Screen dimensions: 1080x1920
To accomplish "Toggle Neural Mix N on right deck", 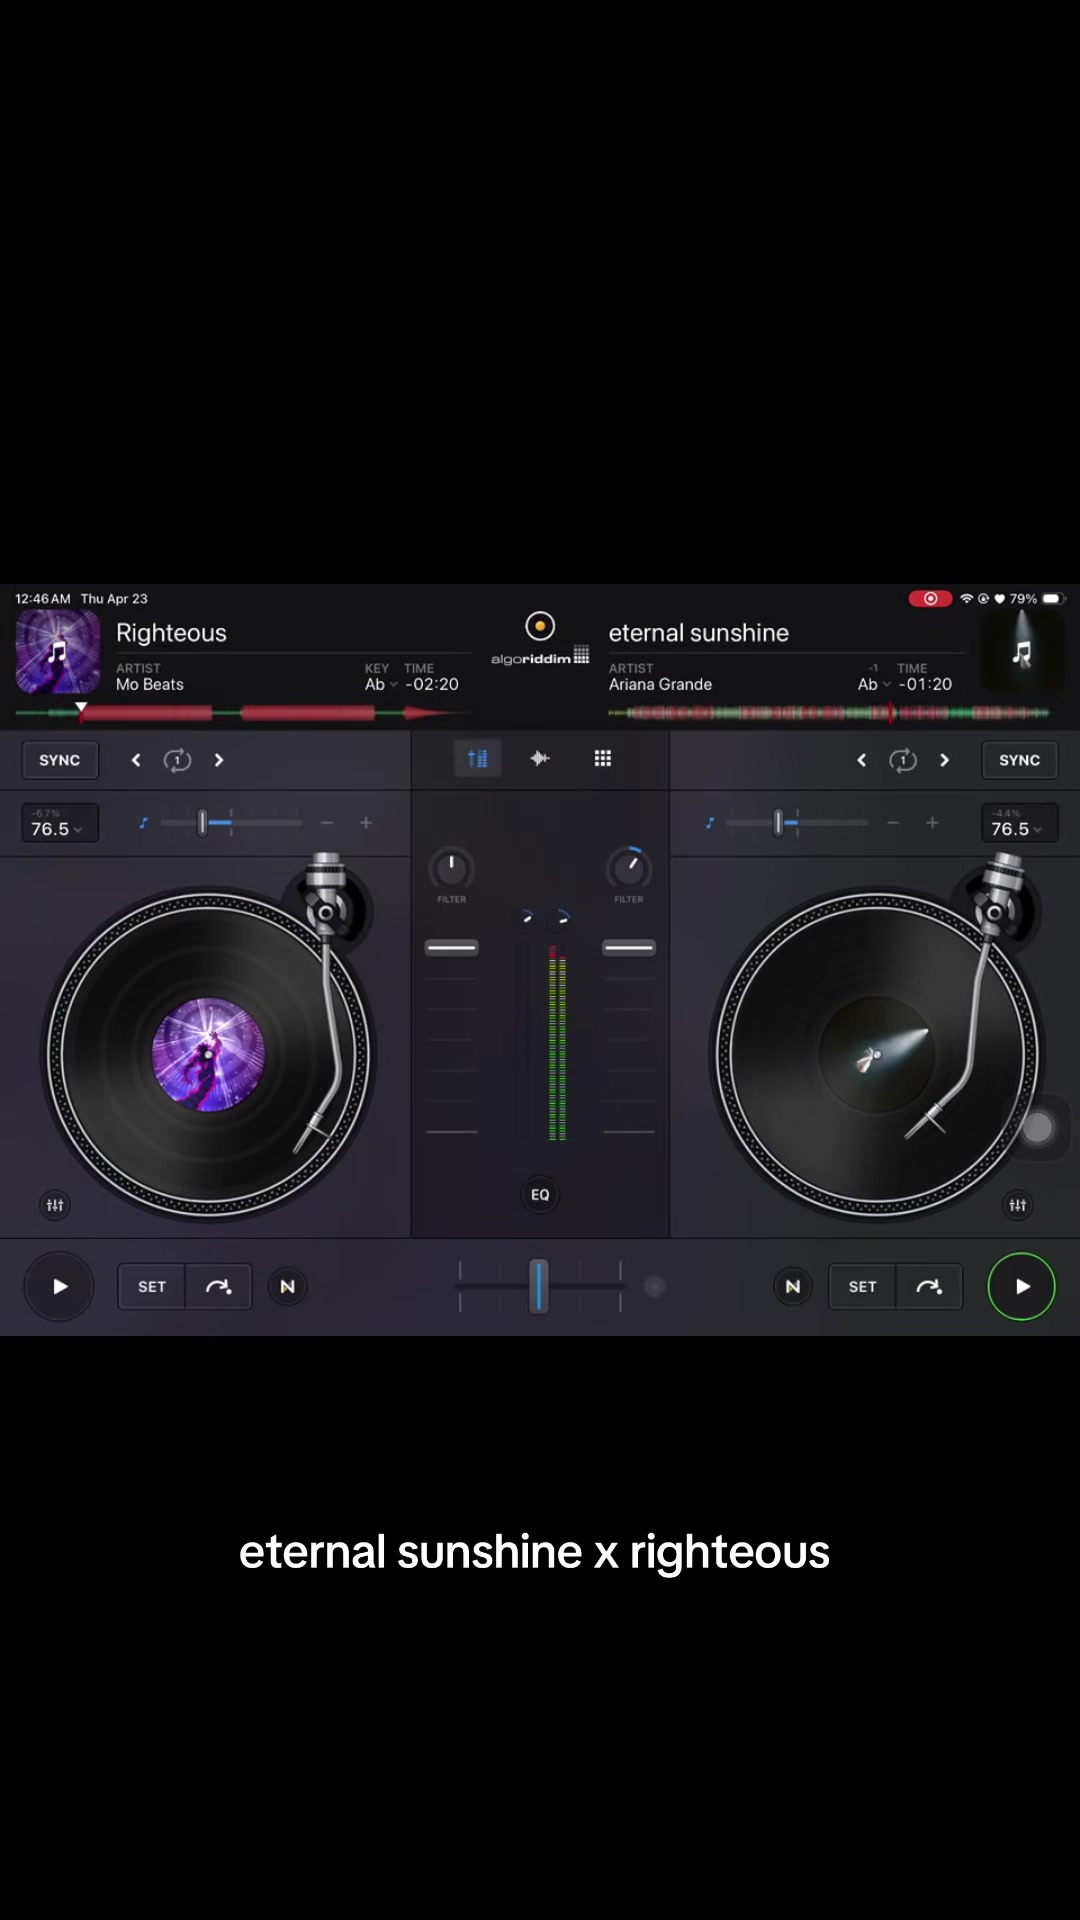I will click(x=793, y=1286).
